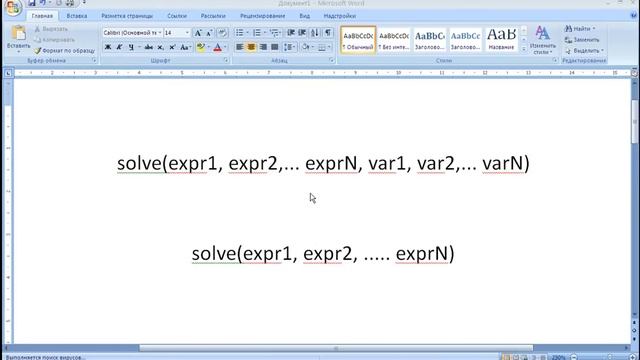Screen dimensions: 640x360
Task: Click the Вставить paste icon
Action: pos(18,33)
